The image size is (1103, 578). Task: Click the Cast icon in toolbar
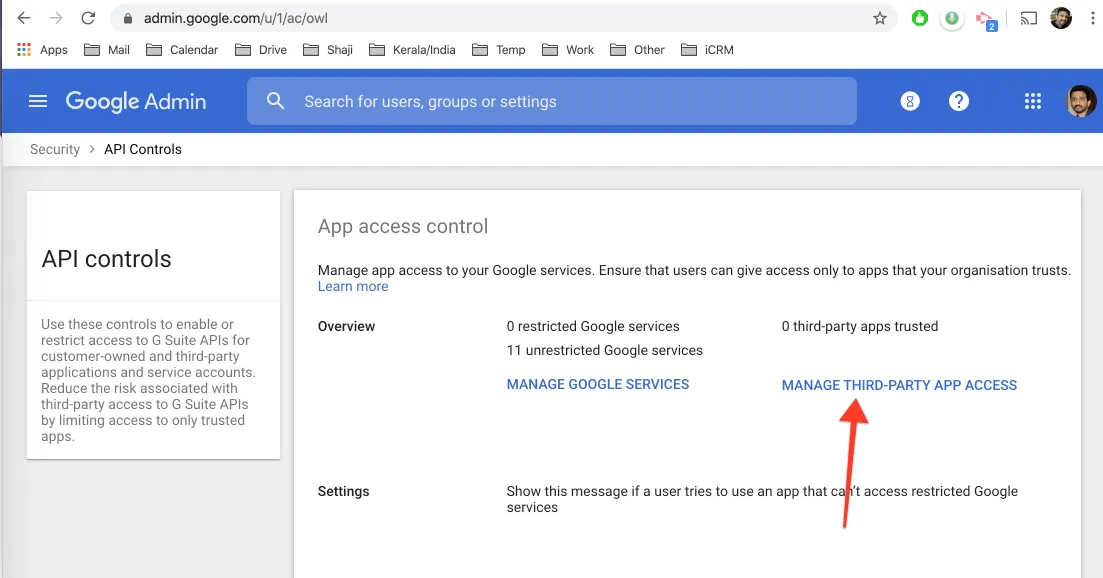tap(1028, 18)
